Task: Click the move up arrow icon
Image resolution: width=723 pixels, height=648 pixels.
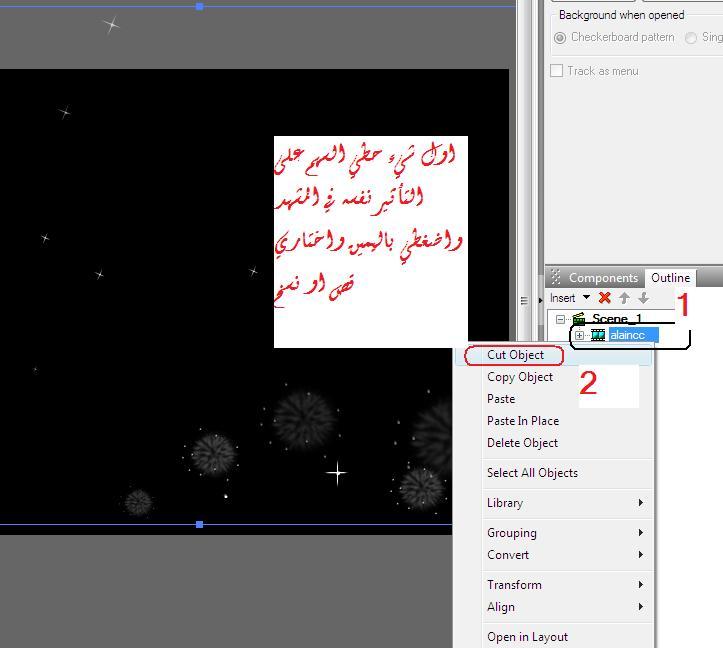Action: coord(624,298)
